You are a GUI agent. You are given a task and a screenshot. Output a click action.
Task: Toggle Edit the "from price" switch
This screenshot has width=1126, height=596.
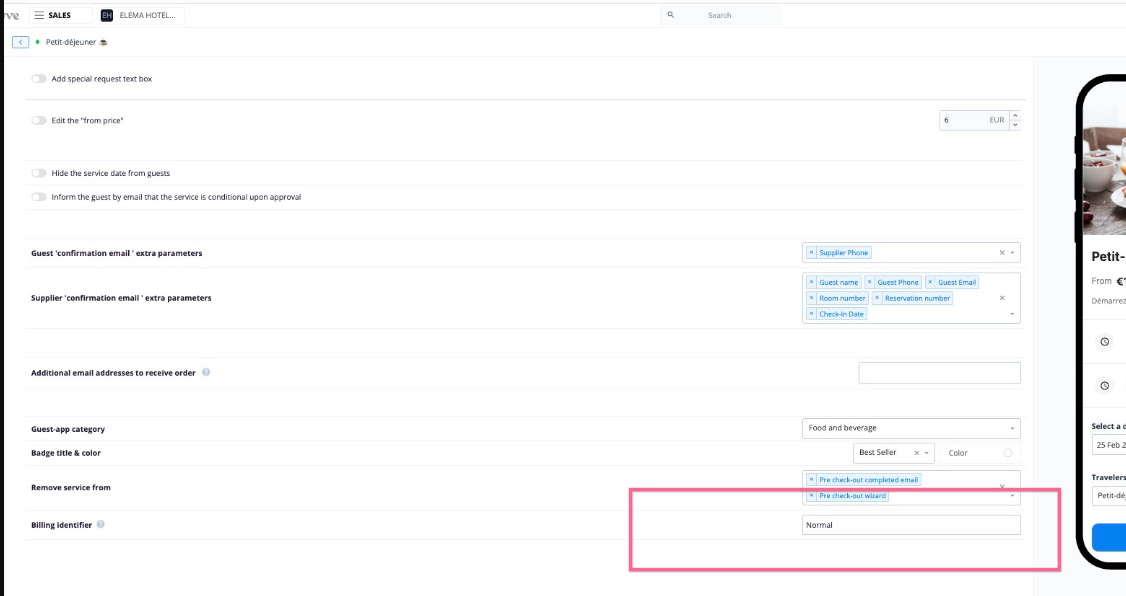pos(39,120)
